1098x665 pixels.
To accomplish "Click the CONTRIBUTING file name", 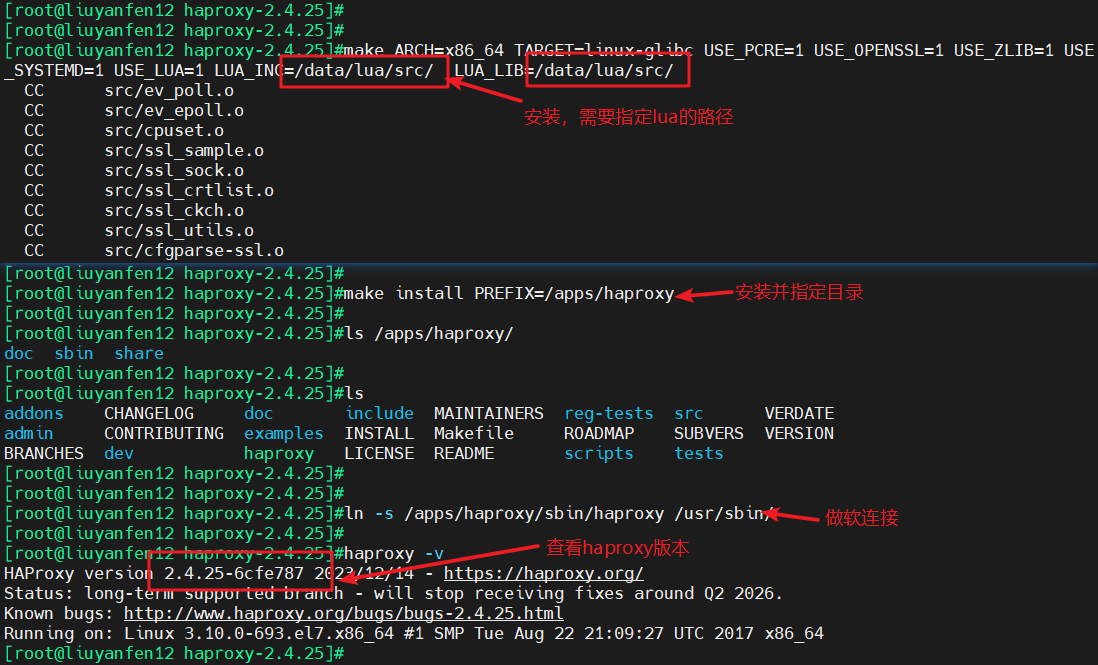I will [164, 433].
